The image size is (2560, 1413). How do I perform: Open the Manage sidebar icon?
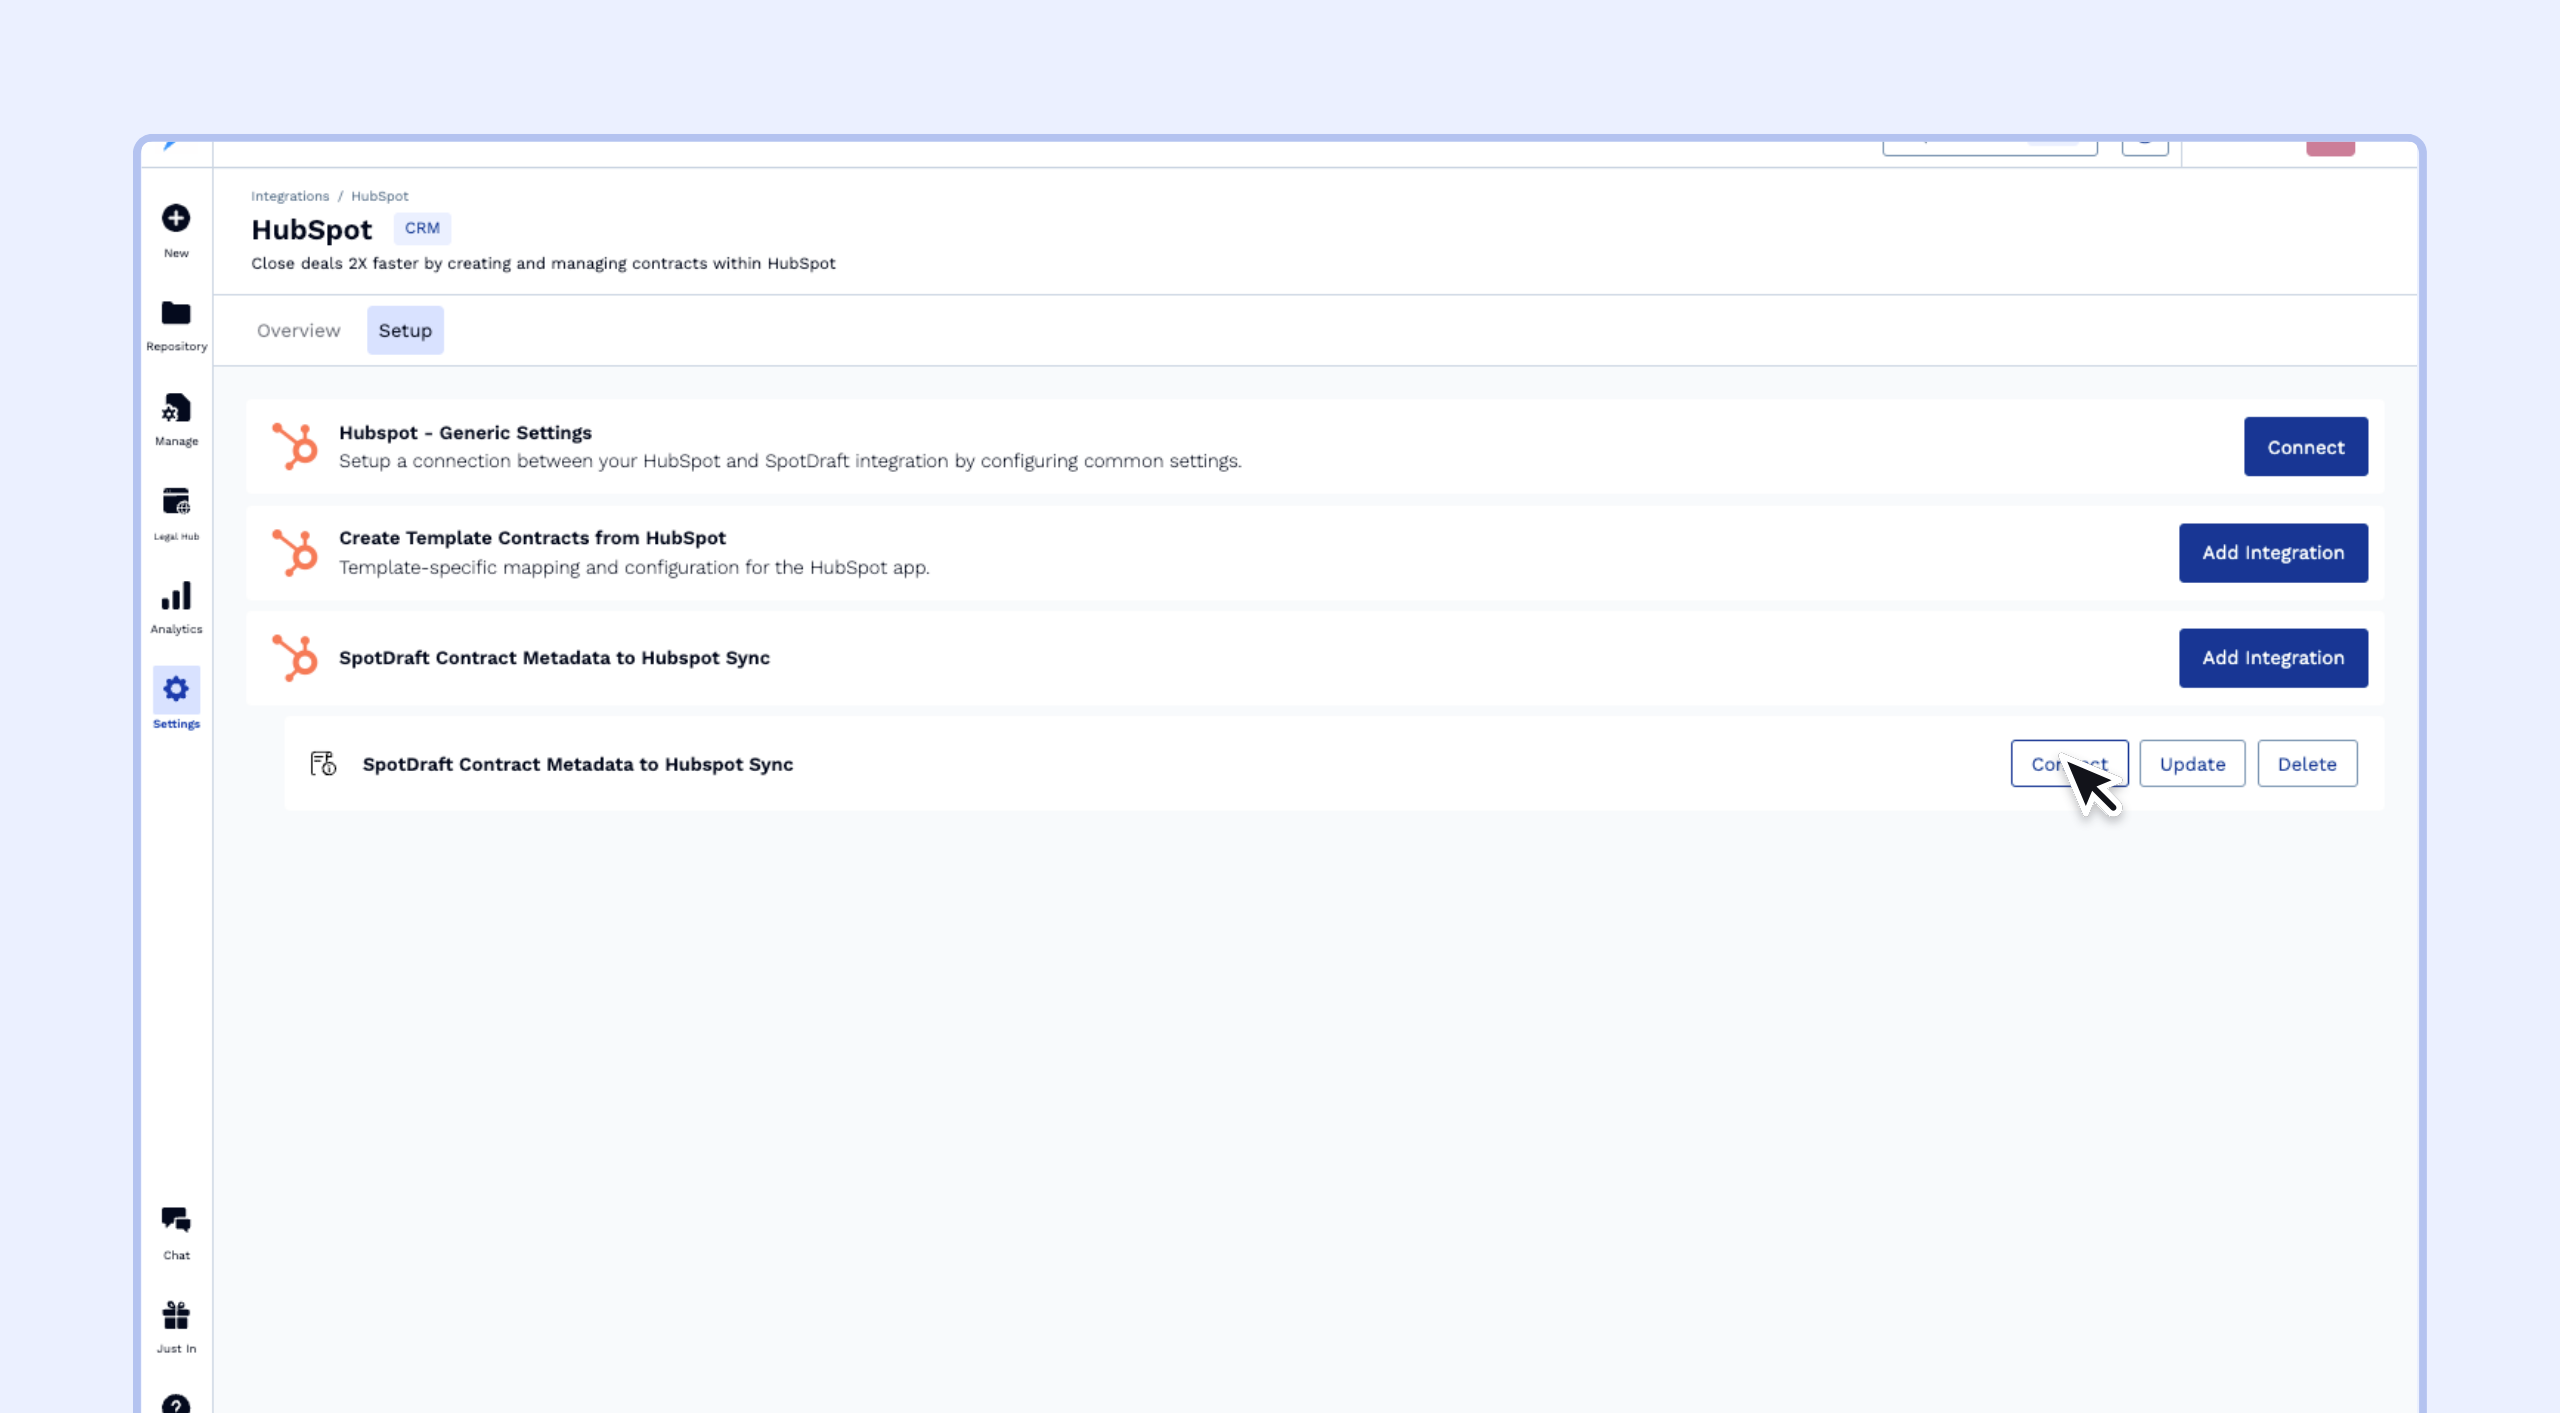(176, 408)
